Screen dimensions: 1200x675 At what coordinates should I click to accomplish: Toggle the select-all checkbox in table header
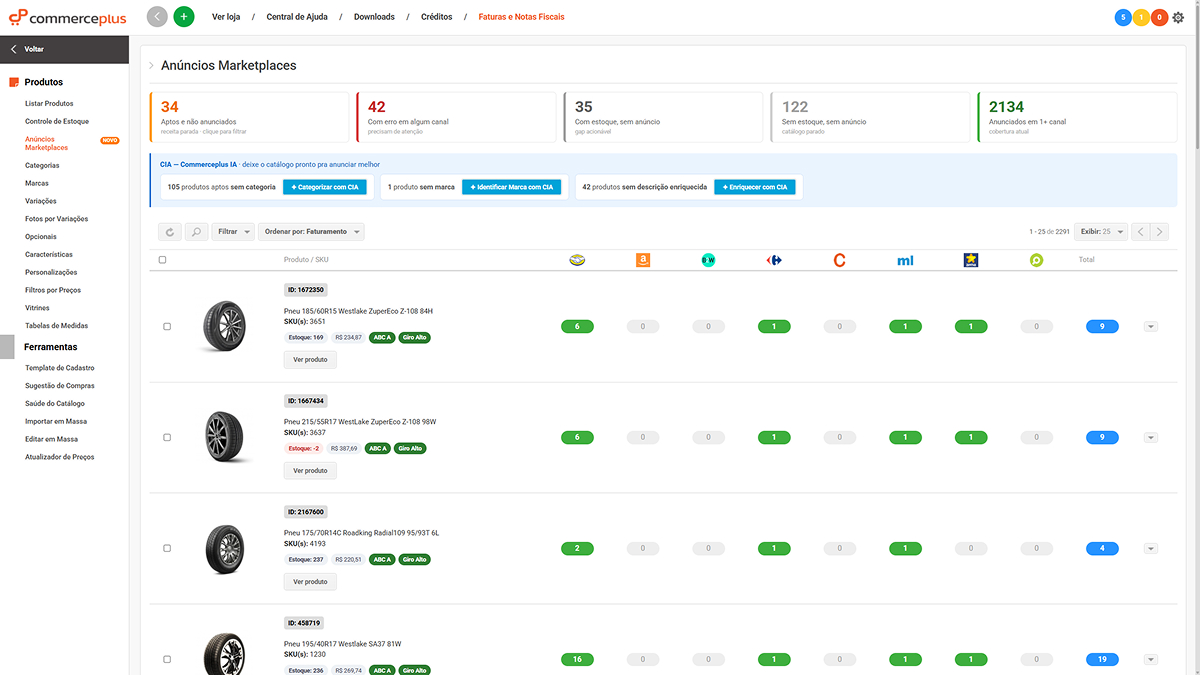pyautogui.click(x=163, y=260)
